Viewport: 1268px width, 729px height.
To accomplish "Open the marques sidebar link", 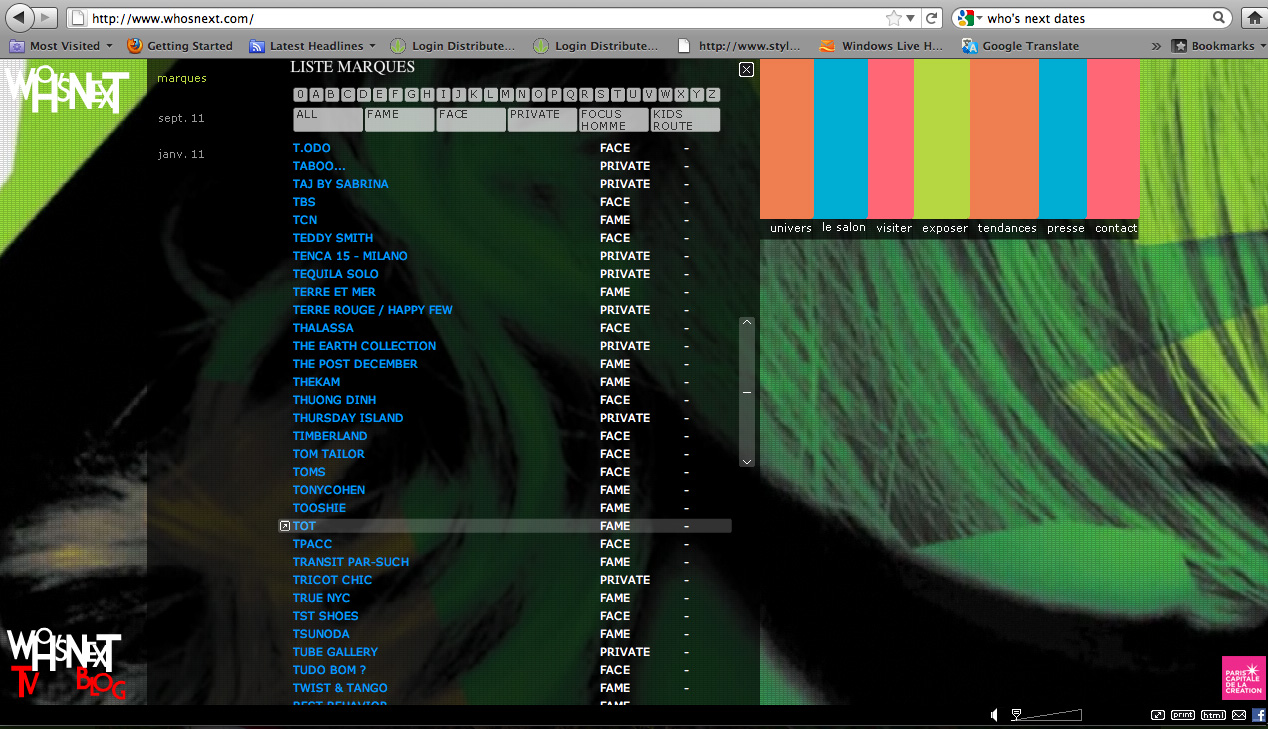I will (182, 78).
